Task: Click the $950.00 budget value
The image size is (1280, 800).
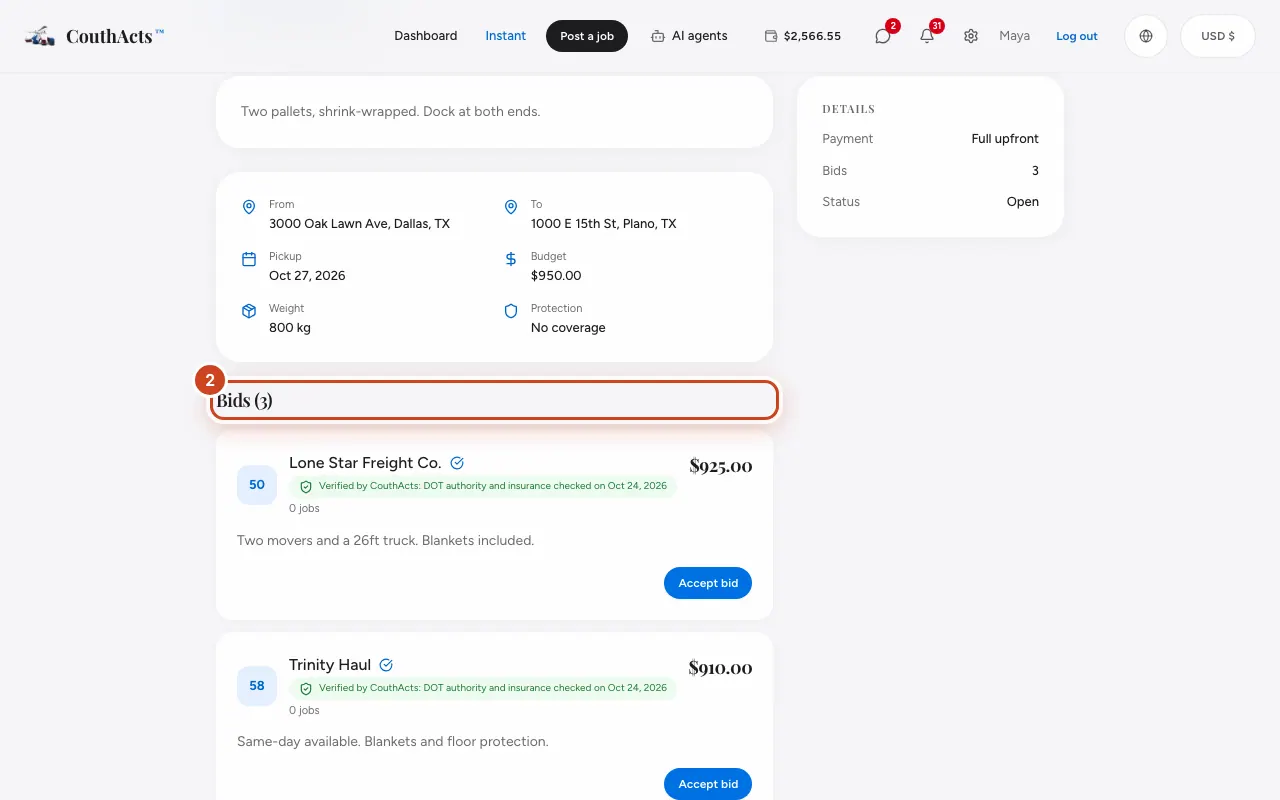Action: point(556,276)
